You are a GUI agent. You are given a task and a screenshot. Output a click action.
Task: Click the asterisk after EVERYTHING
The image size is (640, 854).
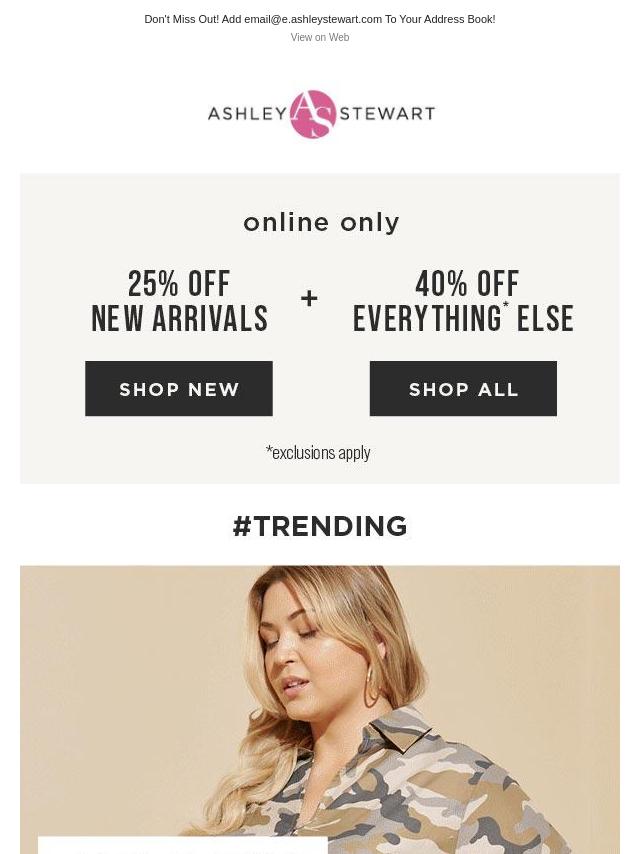tap(505, 304)
